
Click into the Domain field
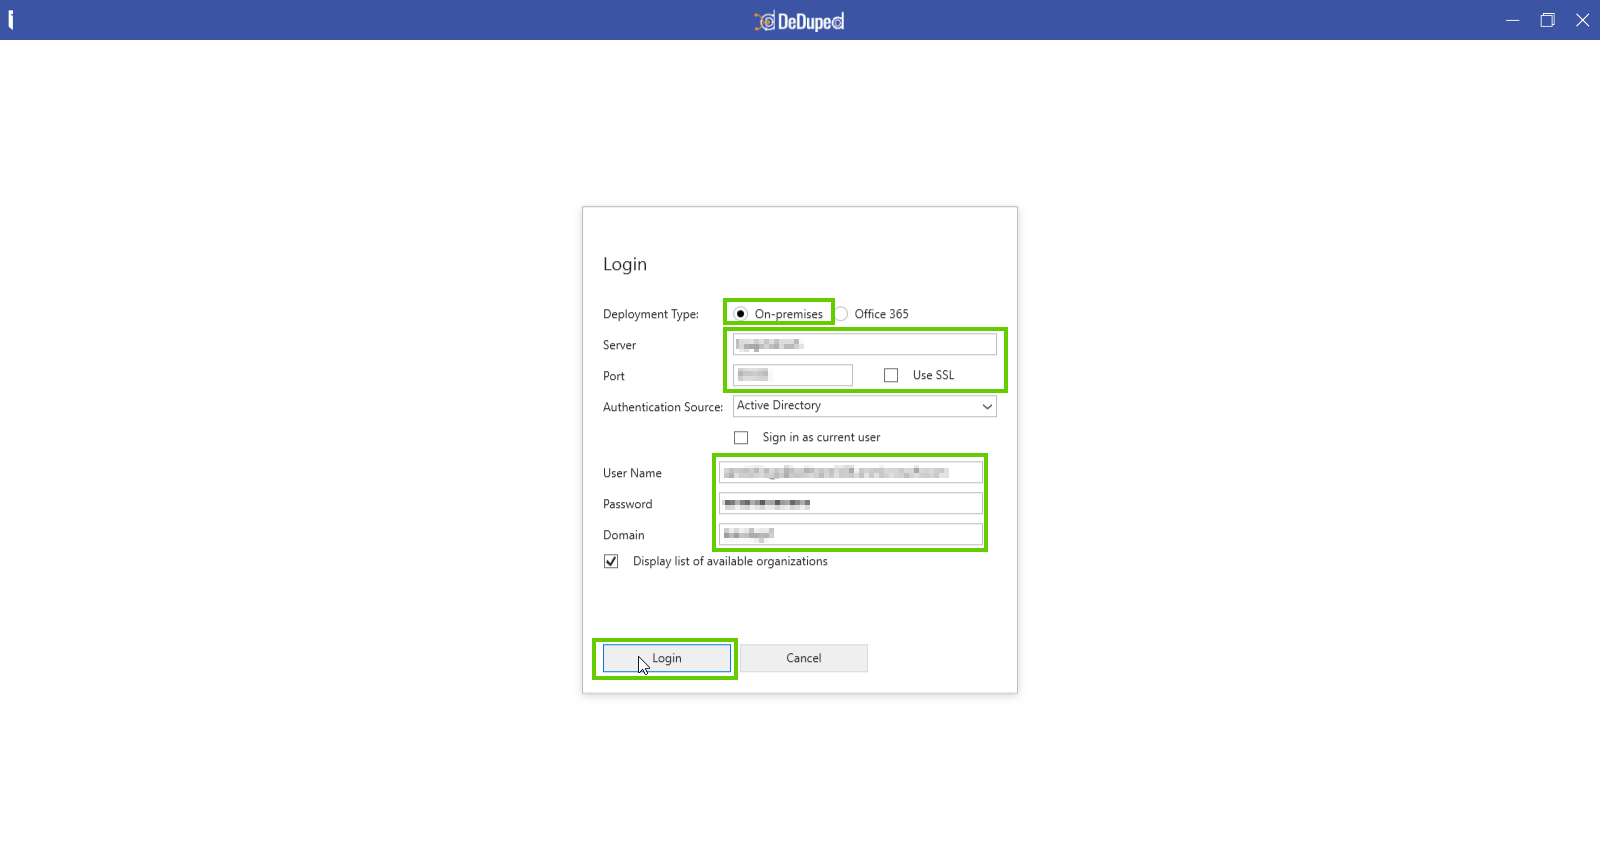coord(851,534)
